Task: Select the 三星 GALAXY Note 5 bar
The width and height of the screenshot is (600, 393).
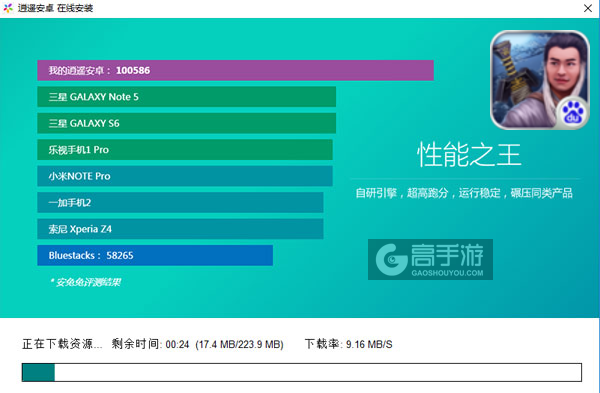Action: pyautogui.click(x=187, y=97)
